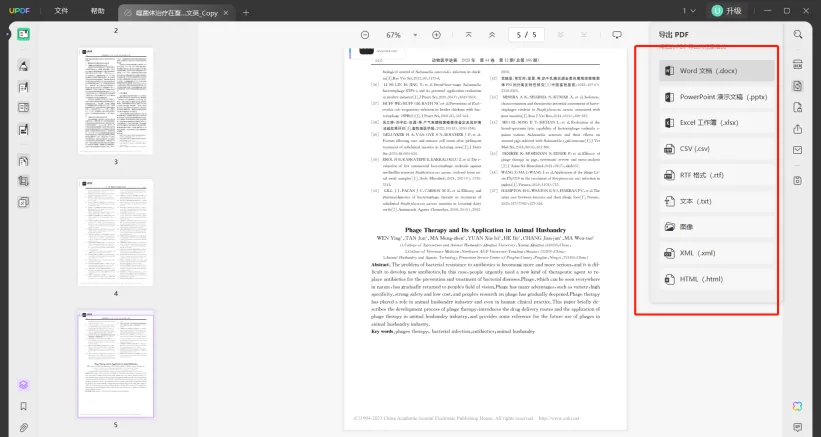Export as CSV (.csv)
Image resolution: width=821 pixels, height=437 pixels.
point(717,149)
